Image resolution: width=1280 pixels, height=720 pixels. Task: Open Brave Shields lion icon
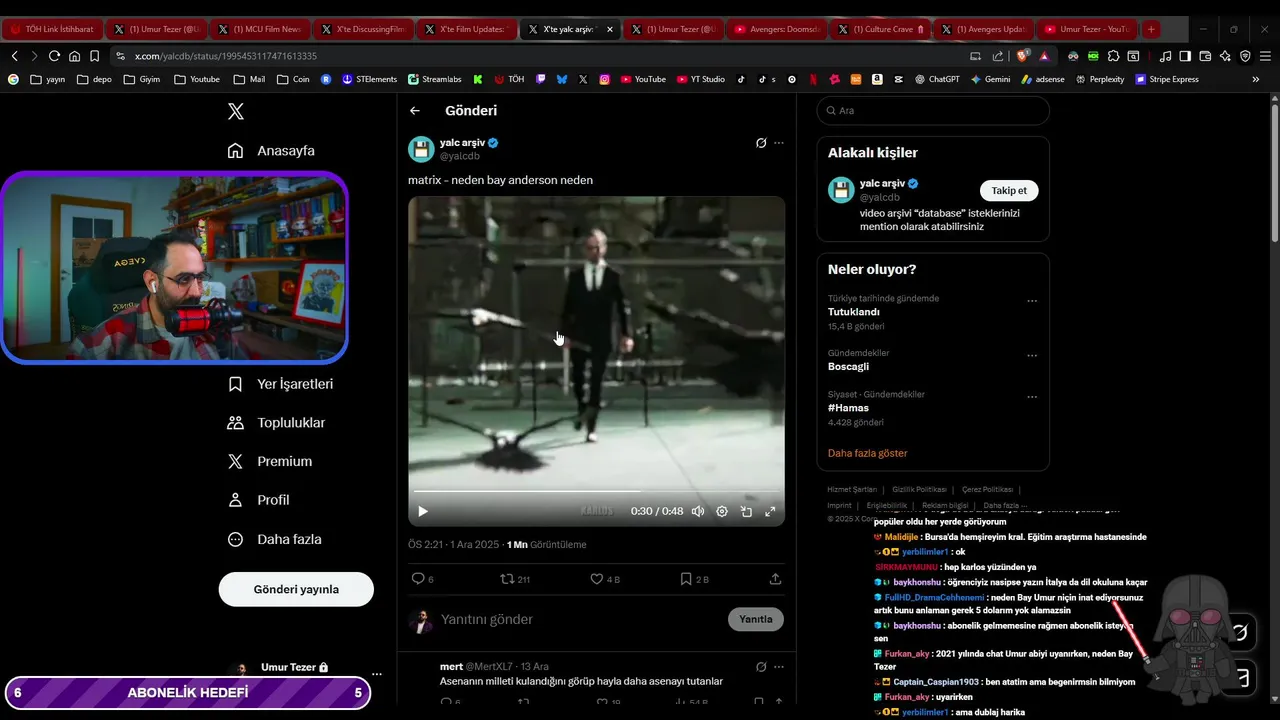tap(1022, 56)
